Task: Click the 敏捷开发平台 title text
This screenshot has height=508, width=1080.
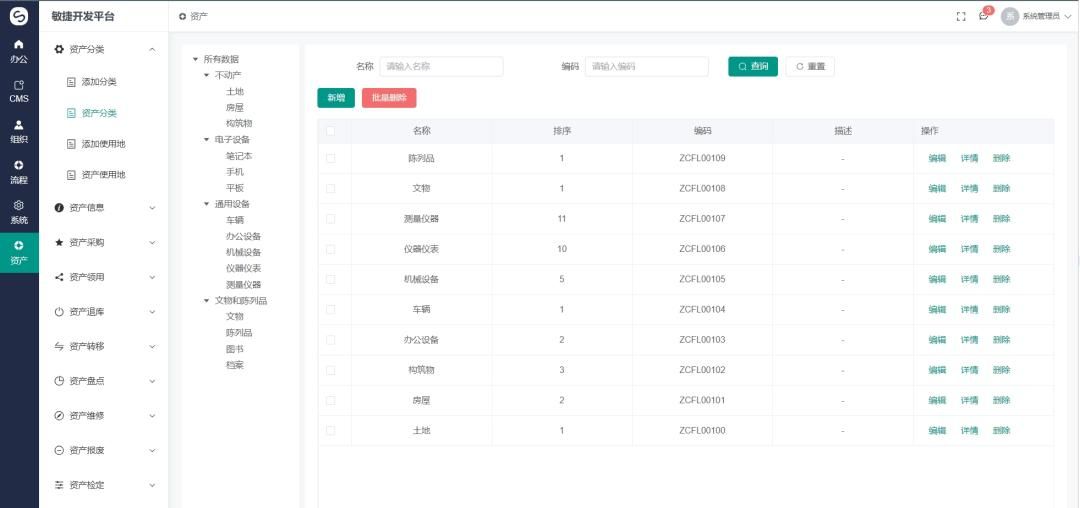Action: 83,17
